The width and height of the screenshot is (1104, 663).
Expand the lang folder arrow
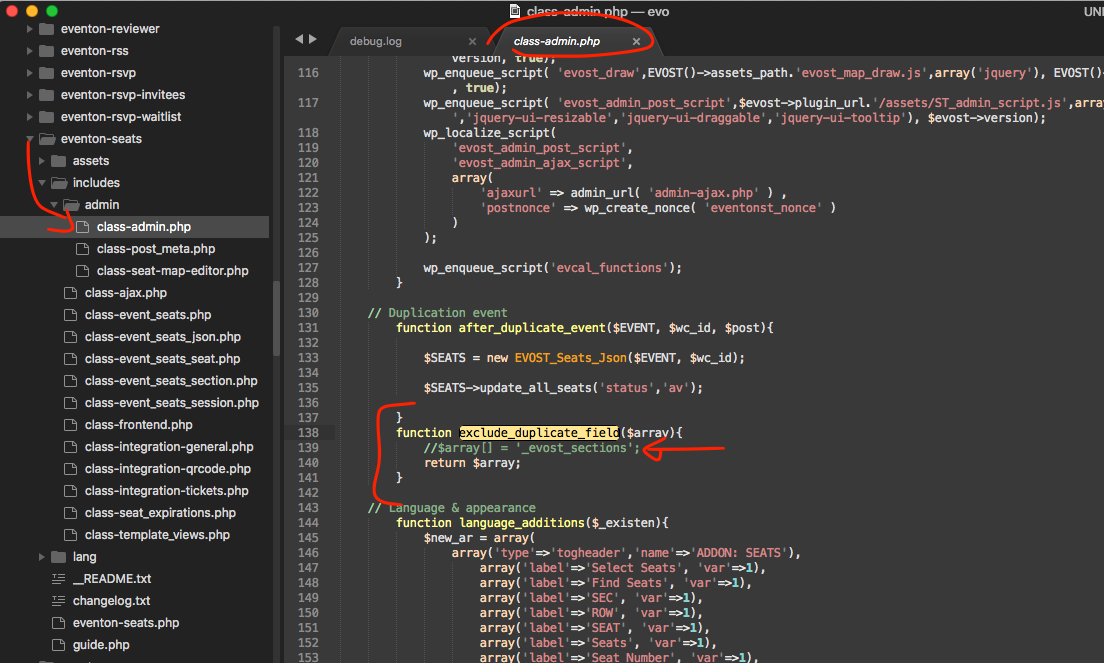tap(42, 557)
